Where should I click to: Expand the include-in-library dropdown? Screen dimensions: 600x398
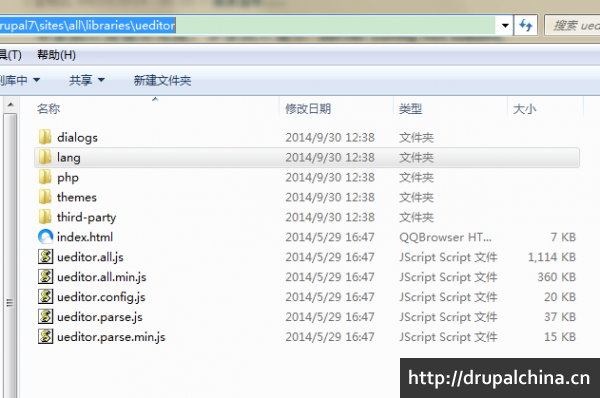click(19, 80)
